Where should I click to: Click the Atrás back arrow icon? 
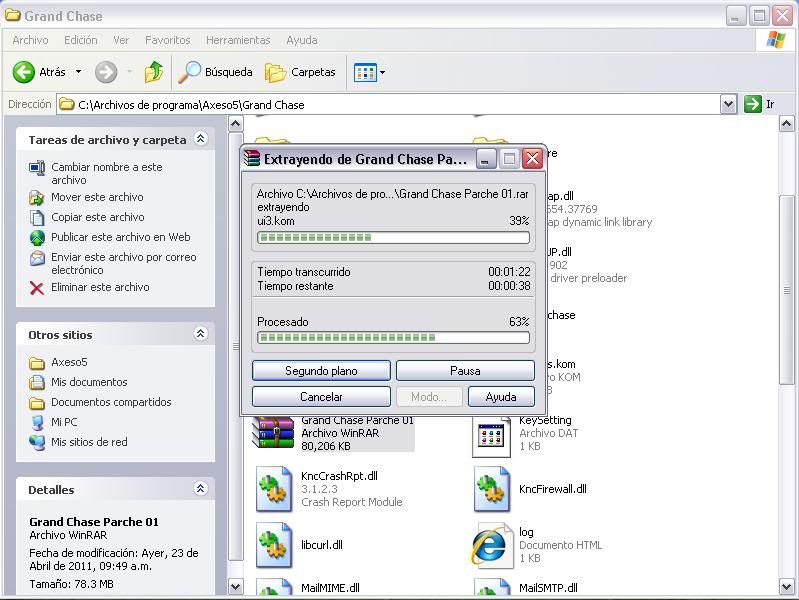point(24,72)
